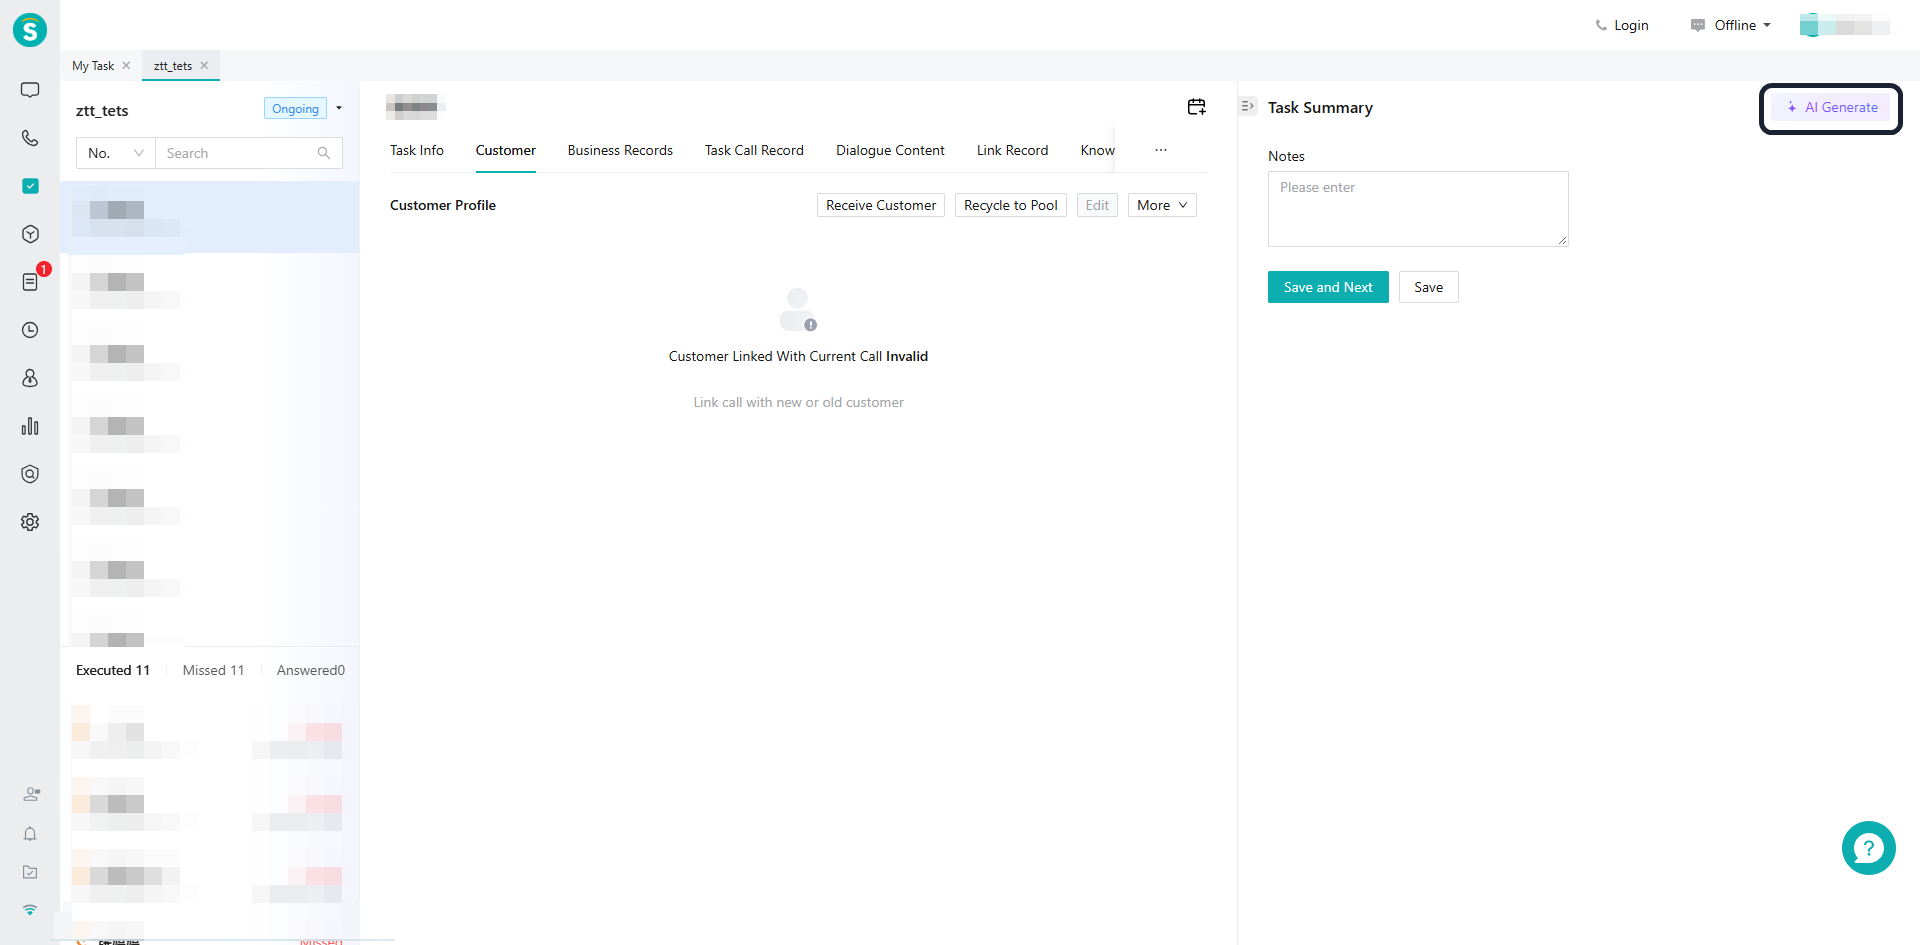Screen dimensions: 1920x945
Task: Open the chat messages sidebar icon
Action: [x=30, y=90]
